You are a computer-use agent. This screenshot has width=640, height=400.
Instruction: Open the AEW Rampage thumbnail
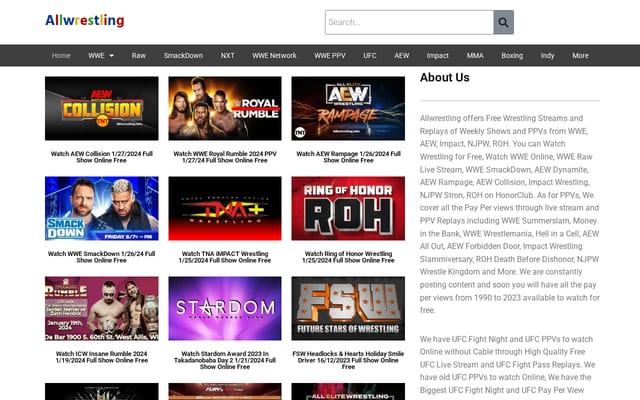(x=348, y=109)
